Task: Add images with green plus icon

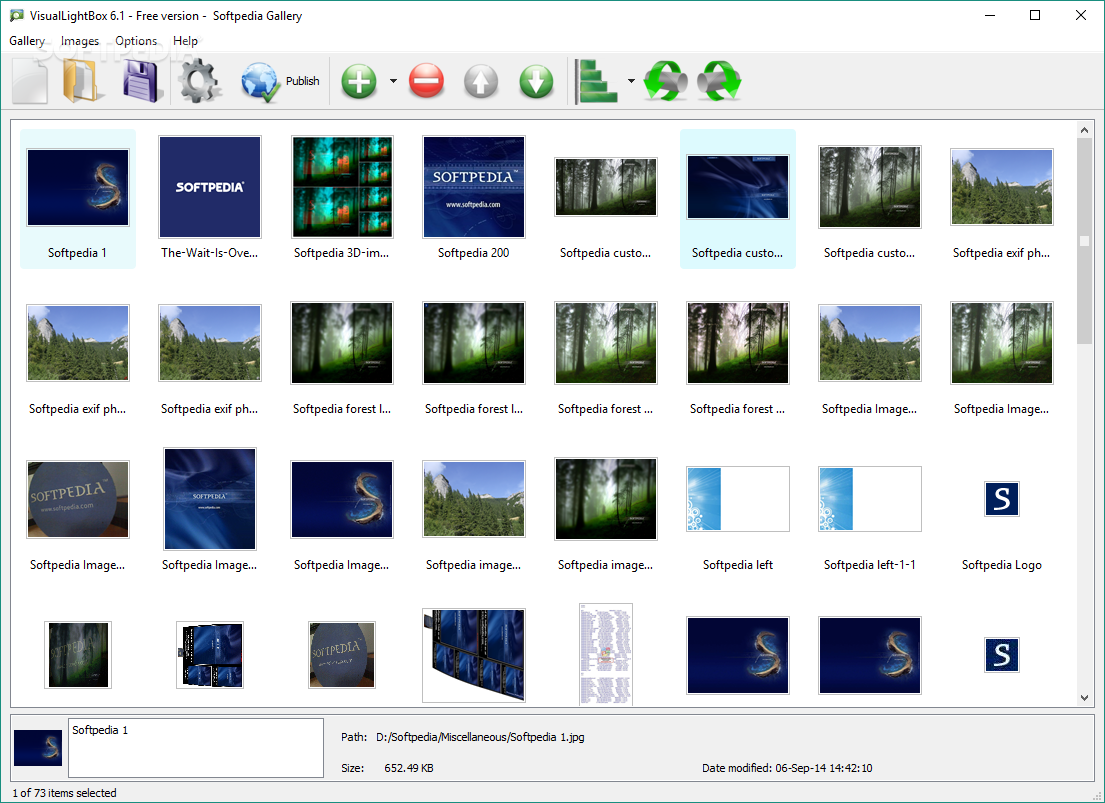Action: tap(359, 81)
